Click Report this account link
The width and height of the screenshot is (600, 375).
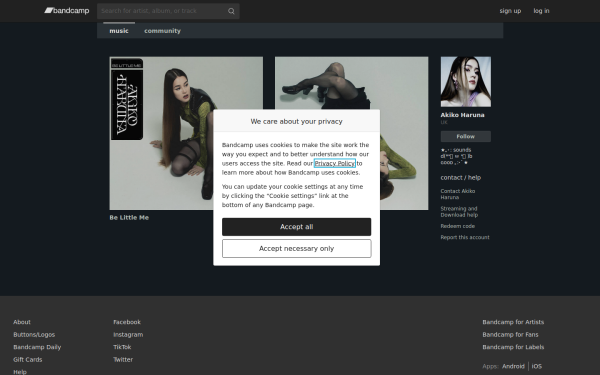coord(465,237)
